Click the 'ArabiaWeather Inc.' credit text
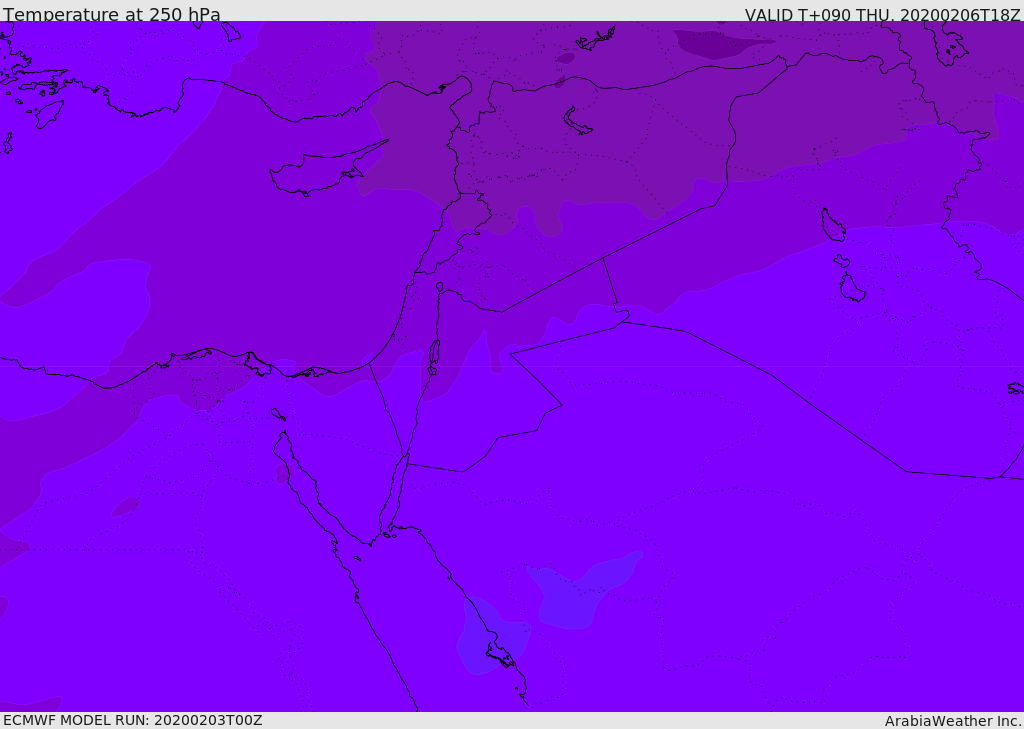The width and height of the screenshot is (1024, 729). [x=952, y=721]
